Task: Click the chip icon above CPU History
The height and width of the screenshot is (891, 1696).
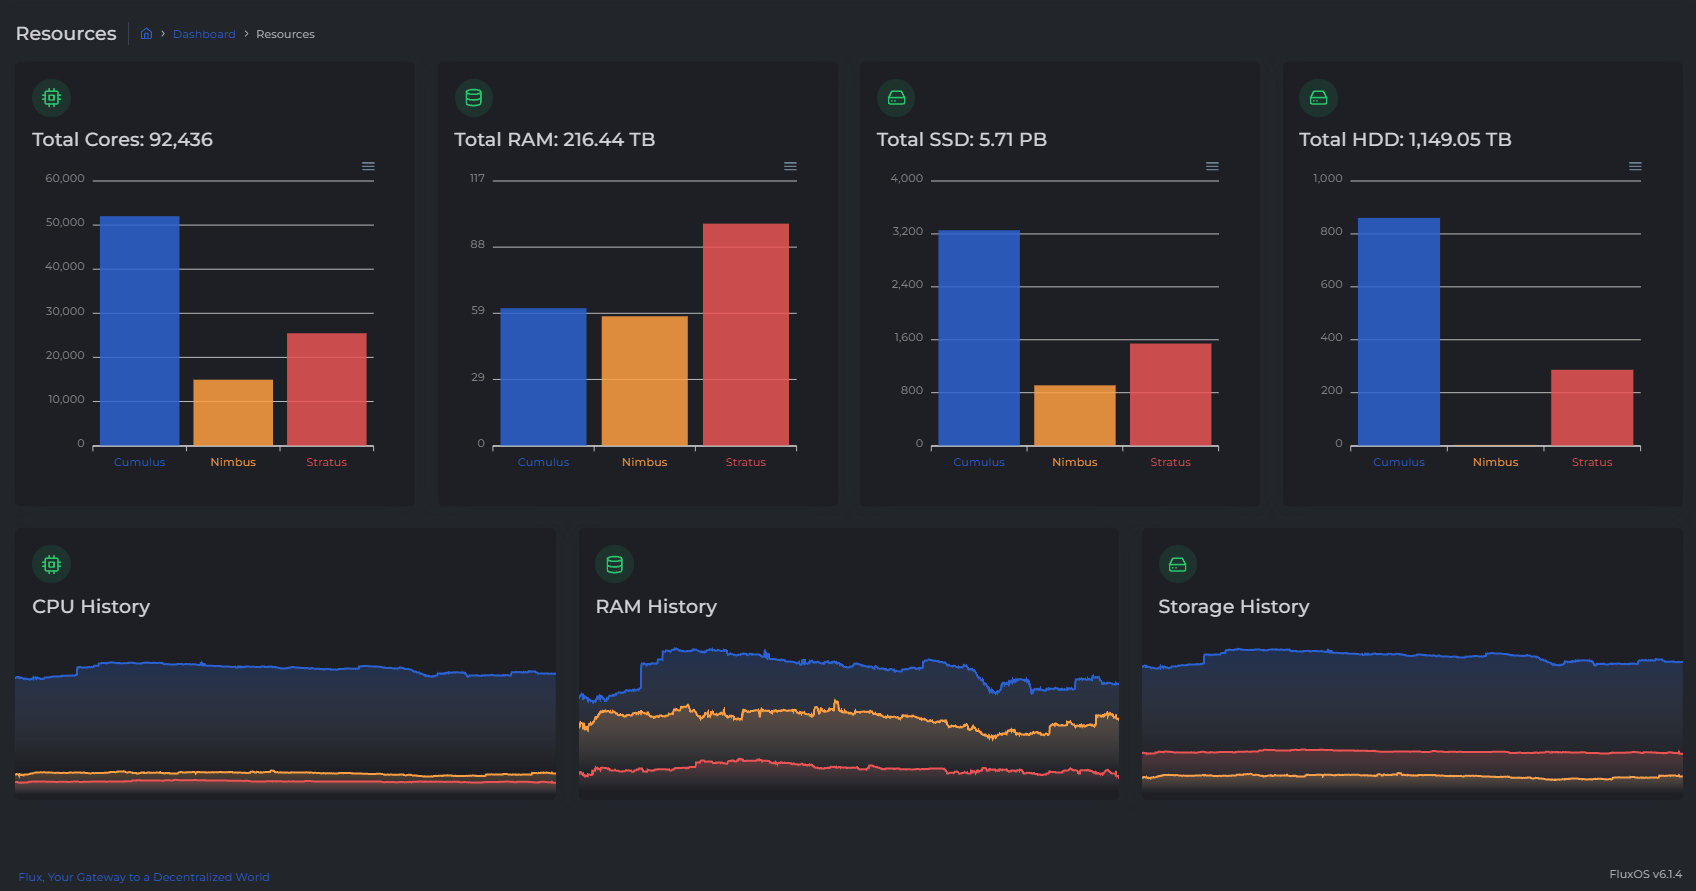Action: [52, 565]
